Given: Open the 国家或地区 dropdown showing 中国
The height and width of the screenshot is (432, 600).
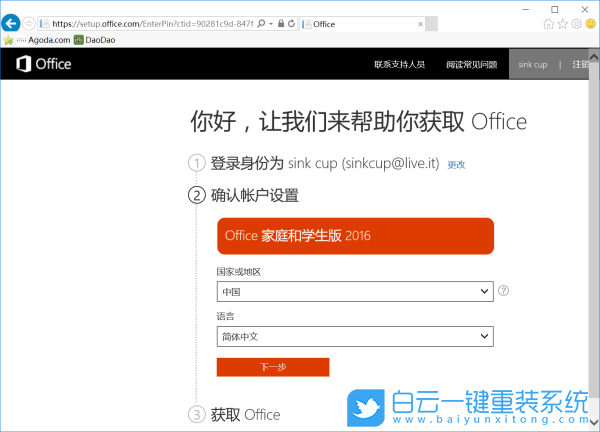Looking at the screenshot, I should 355,292.
